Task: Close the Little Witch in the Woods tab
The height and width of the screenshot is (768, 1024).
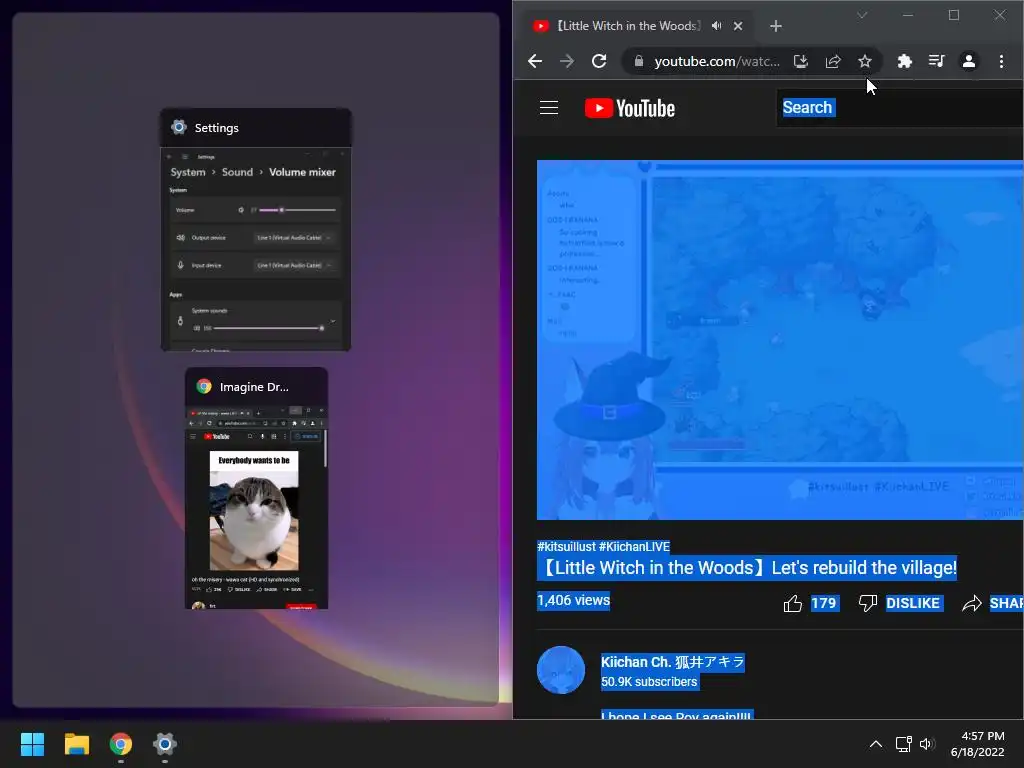Action: point(738,26)
